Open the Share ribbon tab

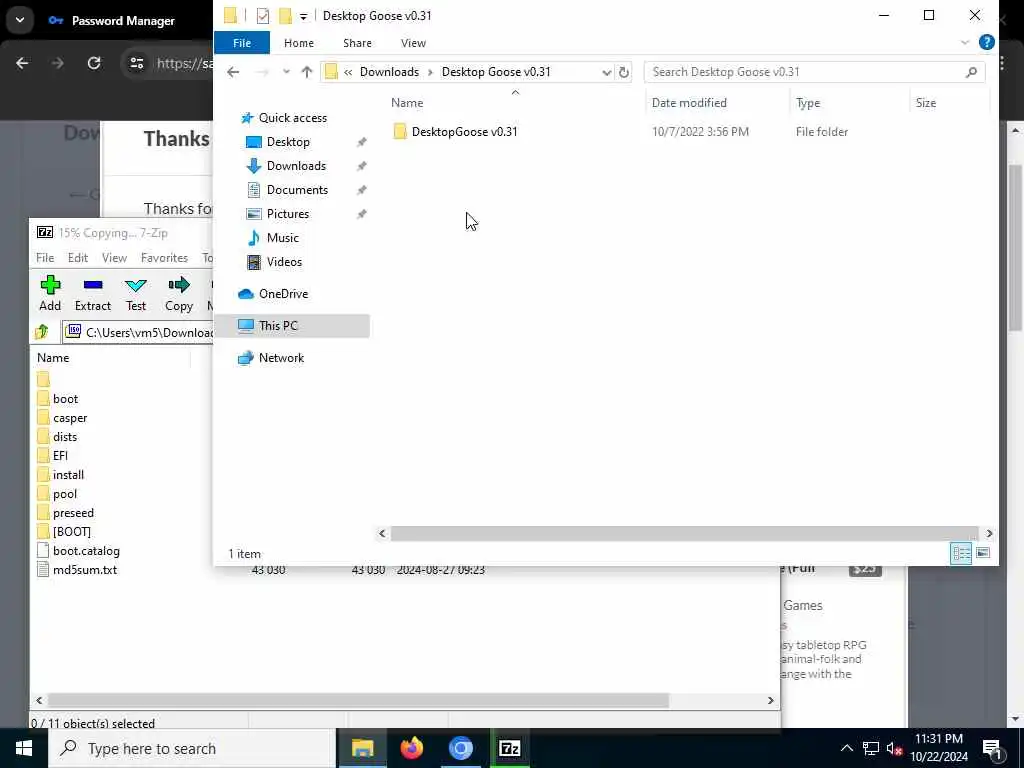pyautogui.click(x=357, y=42)
